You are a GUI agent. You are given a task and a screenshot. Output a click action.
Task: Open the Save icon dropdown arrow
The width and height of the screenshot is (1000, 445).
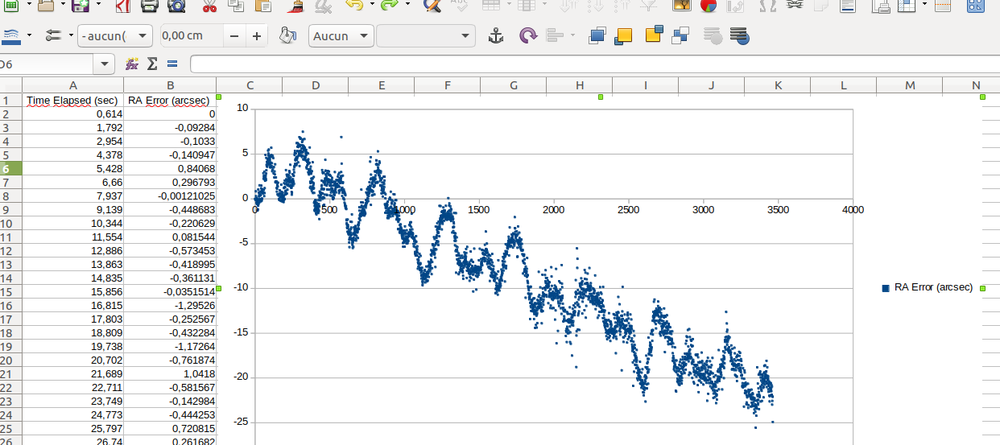pyautogui.click(x=98, y=5)
